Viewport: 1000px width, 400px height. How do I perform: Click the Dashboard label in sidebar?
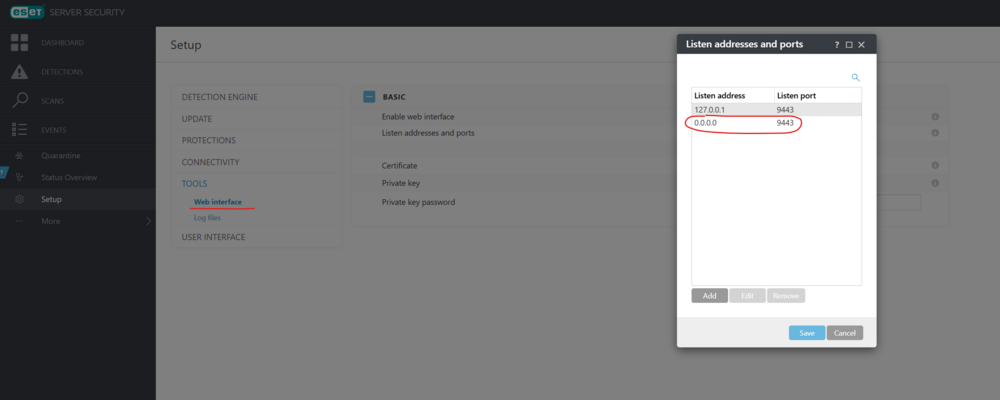[x=62, y=43]
